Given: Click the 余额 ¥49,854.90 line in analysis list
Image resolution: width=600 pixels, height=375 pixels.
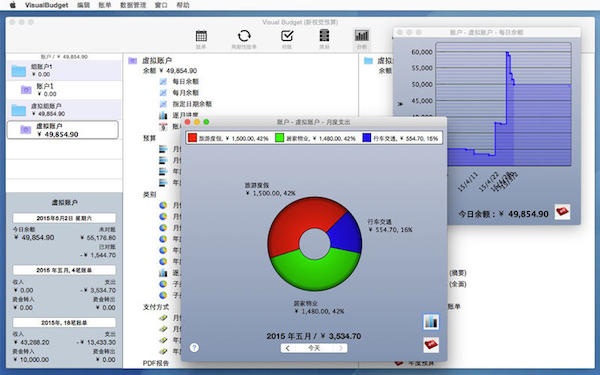Looking at the screenshot, I should (x=170, y=71).
